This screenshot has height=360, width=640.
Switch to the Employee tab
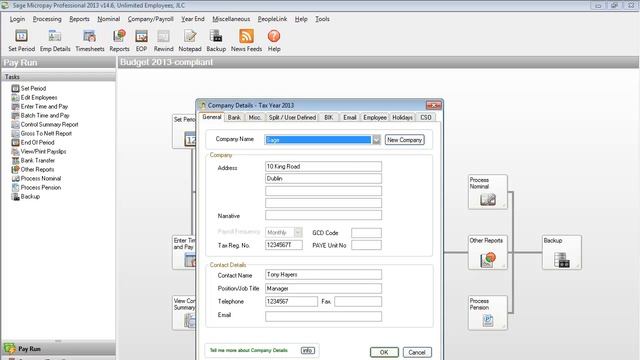375,117
